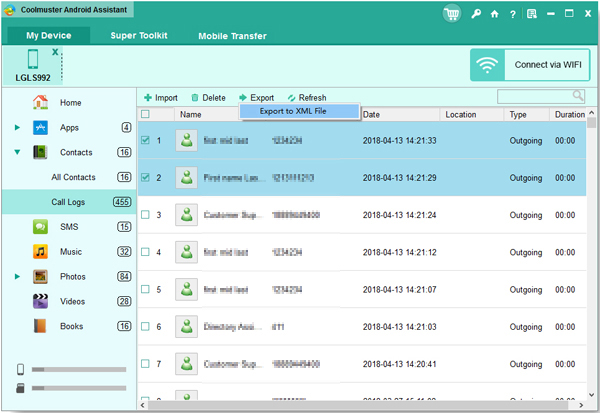The image size is (600, 413).
Task: Click the Delete button
Action: pos(209,98)
